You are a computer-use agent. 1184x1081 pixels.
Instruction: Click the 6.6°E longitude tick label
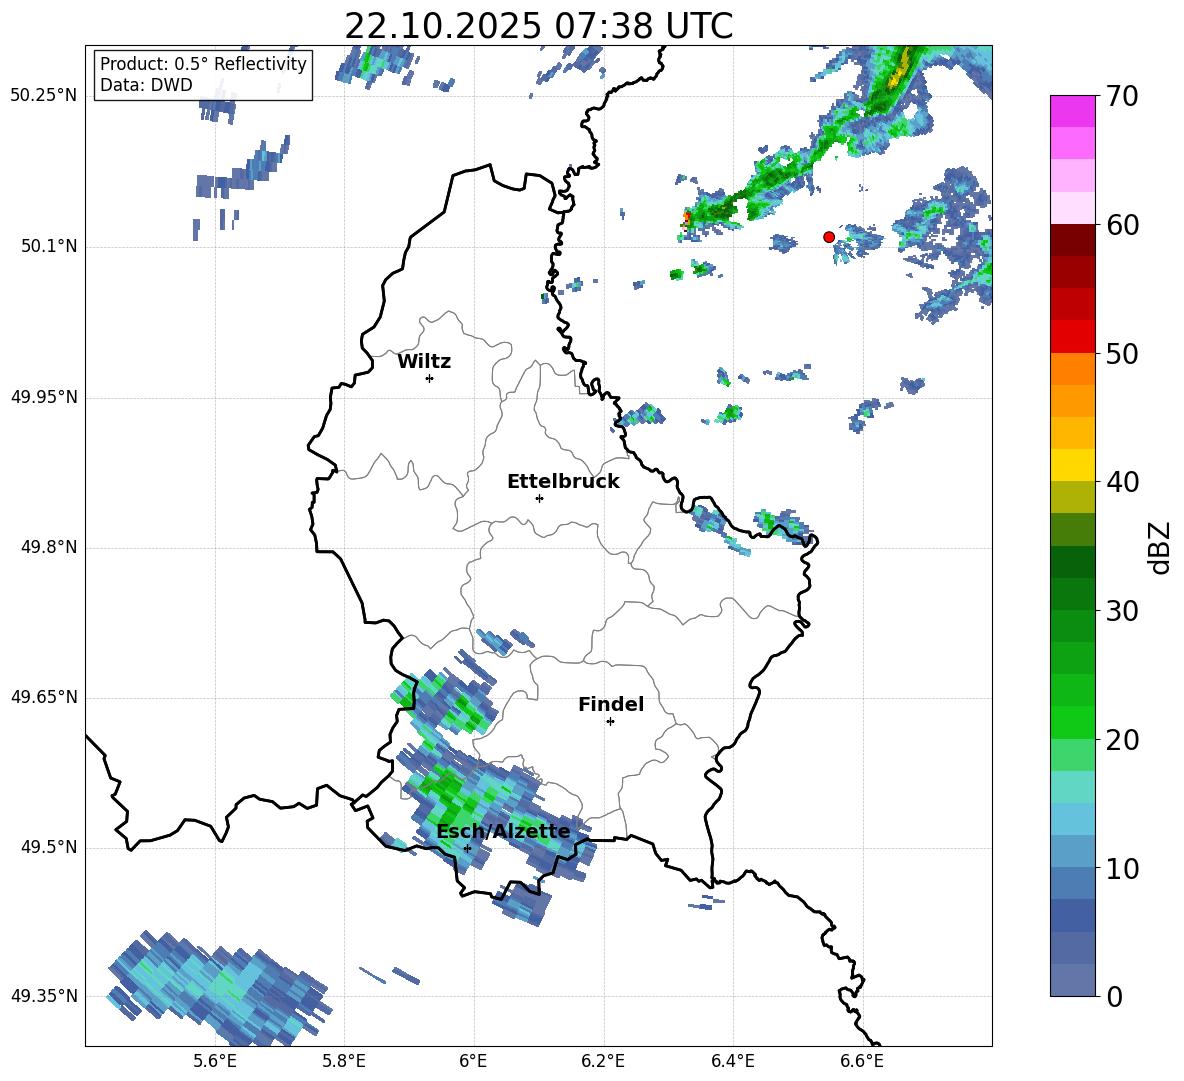coord(862,1062)
